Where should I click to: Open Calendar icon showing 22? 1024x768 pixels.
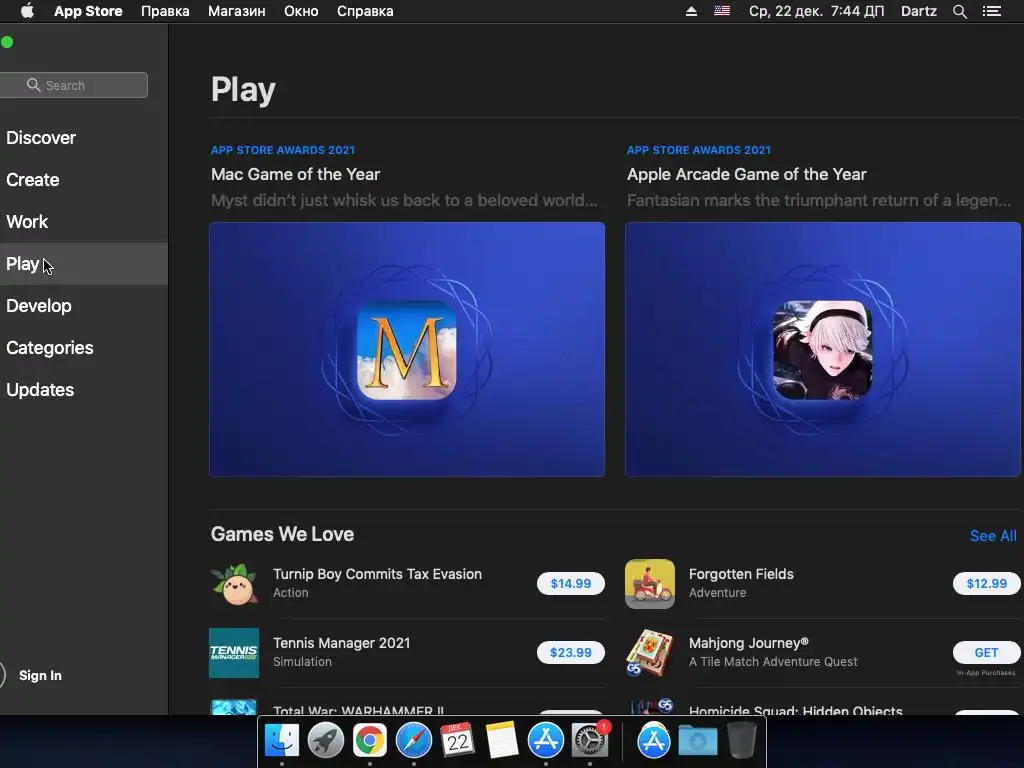coord(457,740)
